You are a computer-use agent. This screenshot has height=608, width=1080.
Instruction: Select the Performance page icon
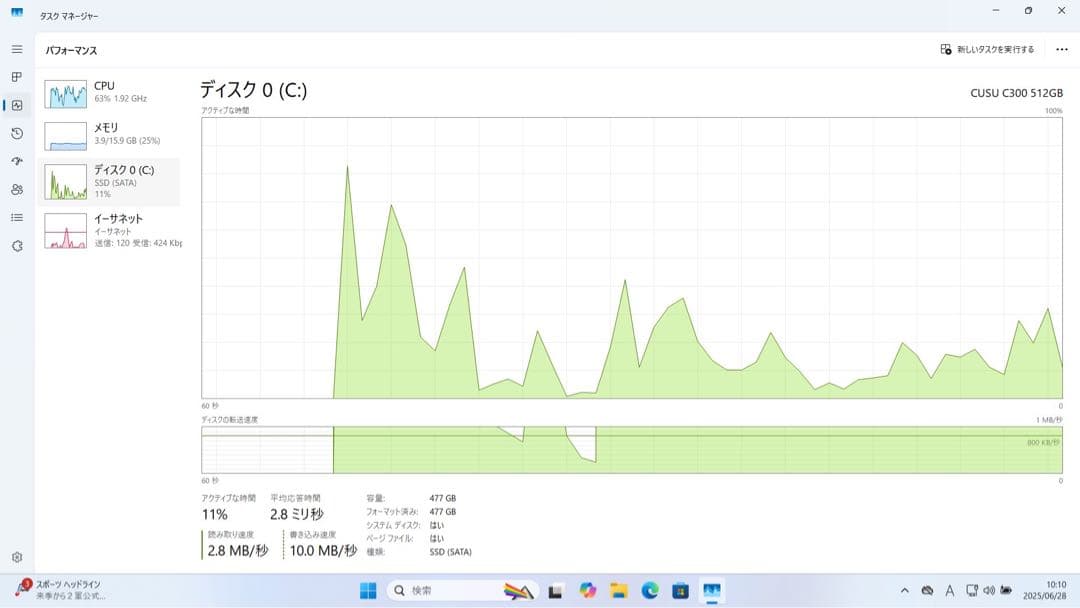point(17,105)
